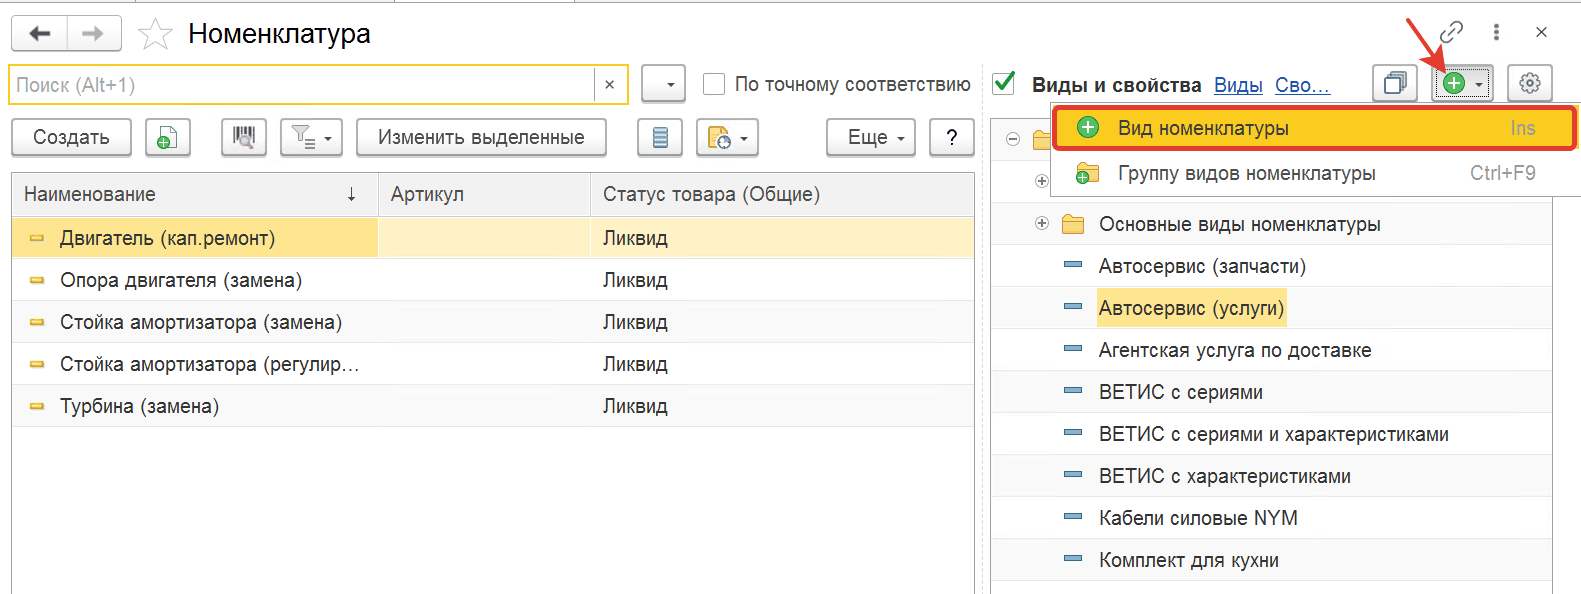Select ВЕТИС с сериями
The height and width of the screenshot is (594, 1581).
[x=1180, y=392]
